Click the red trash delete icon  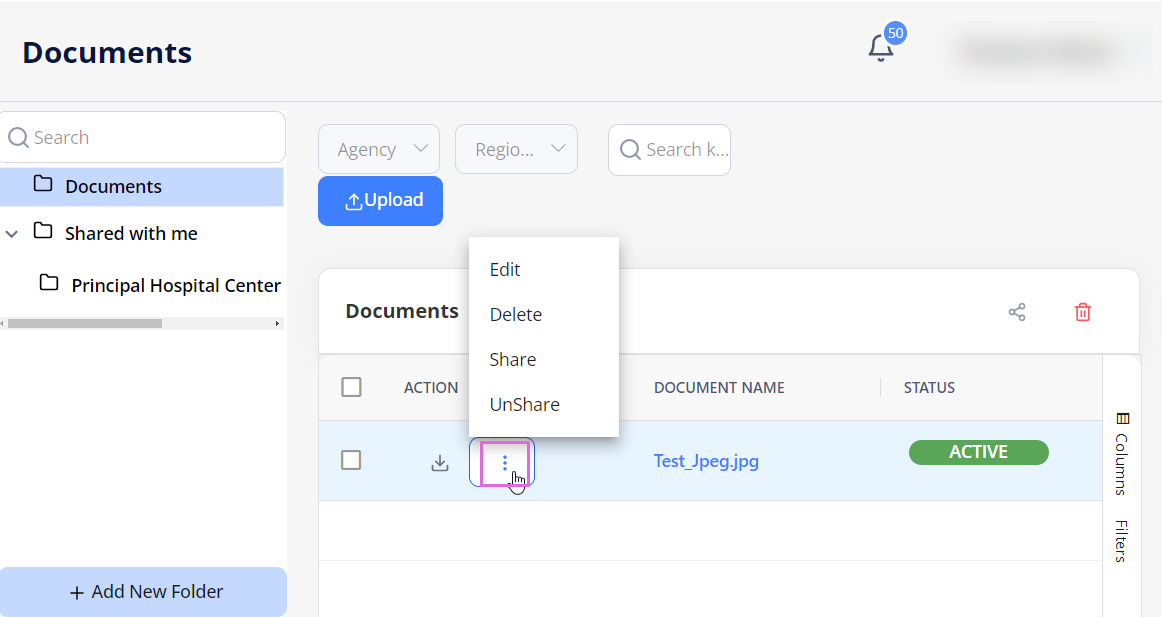(1083, 312)
